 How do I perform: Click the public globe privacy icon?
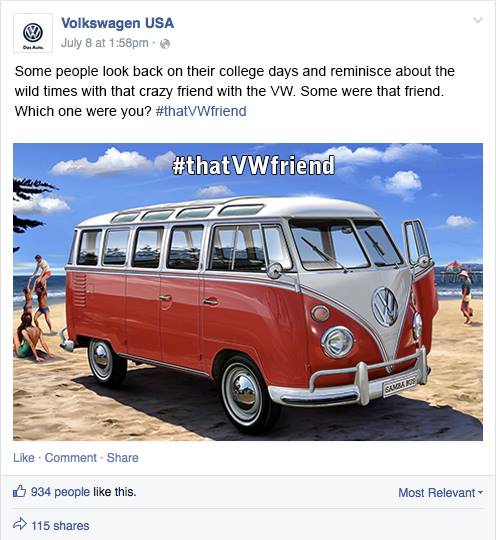pyautogui.click(x=165, y=44)
